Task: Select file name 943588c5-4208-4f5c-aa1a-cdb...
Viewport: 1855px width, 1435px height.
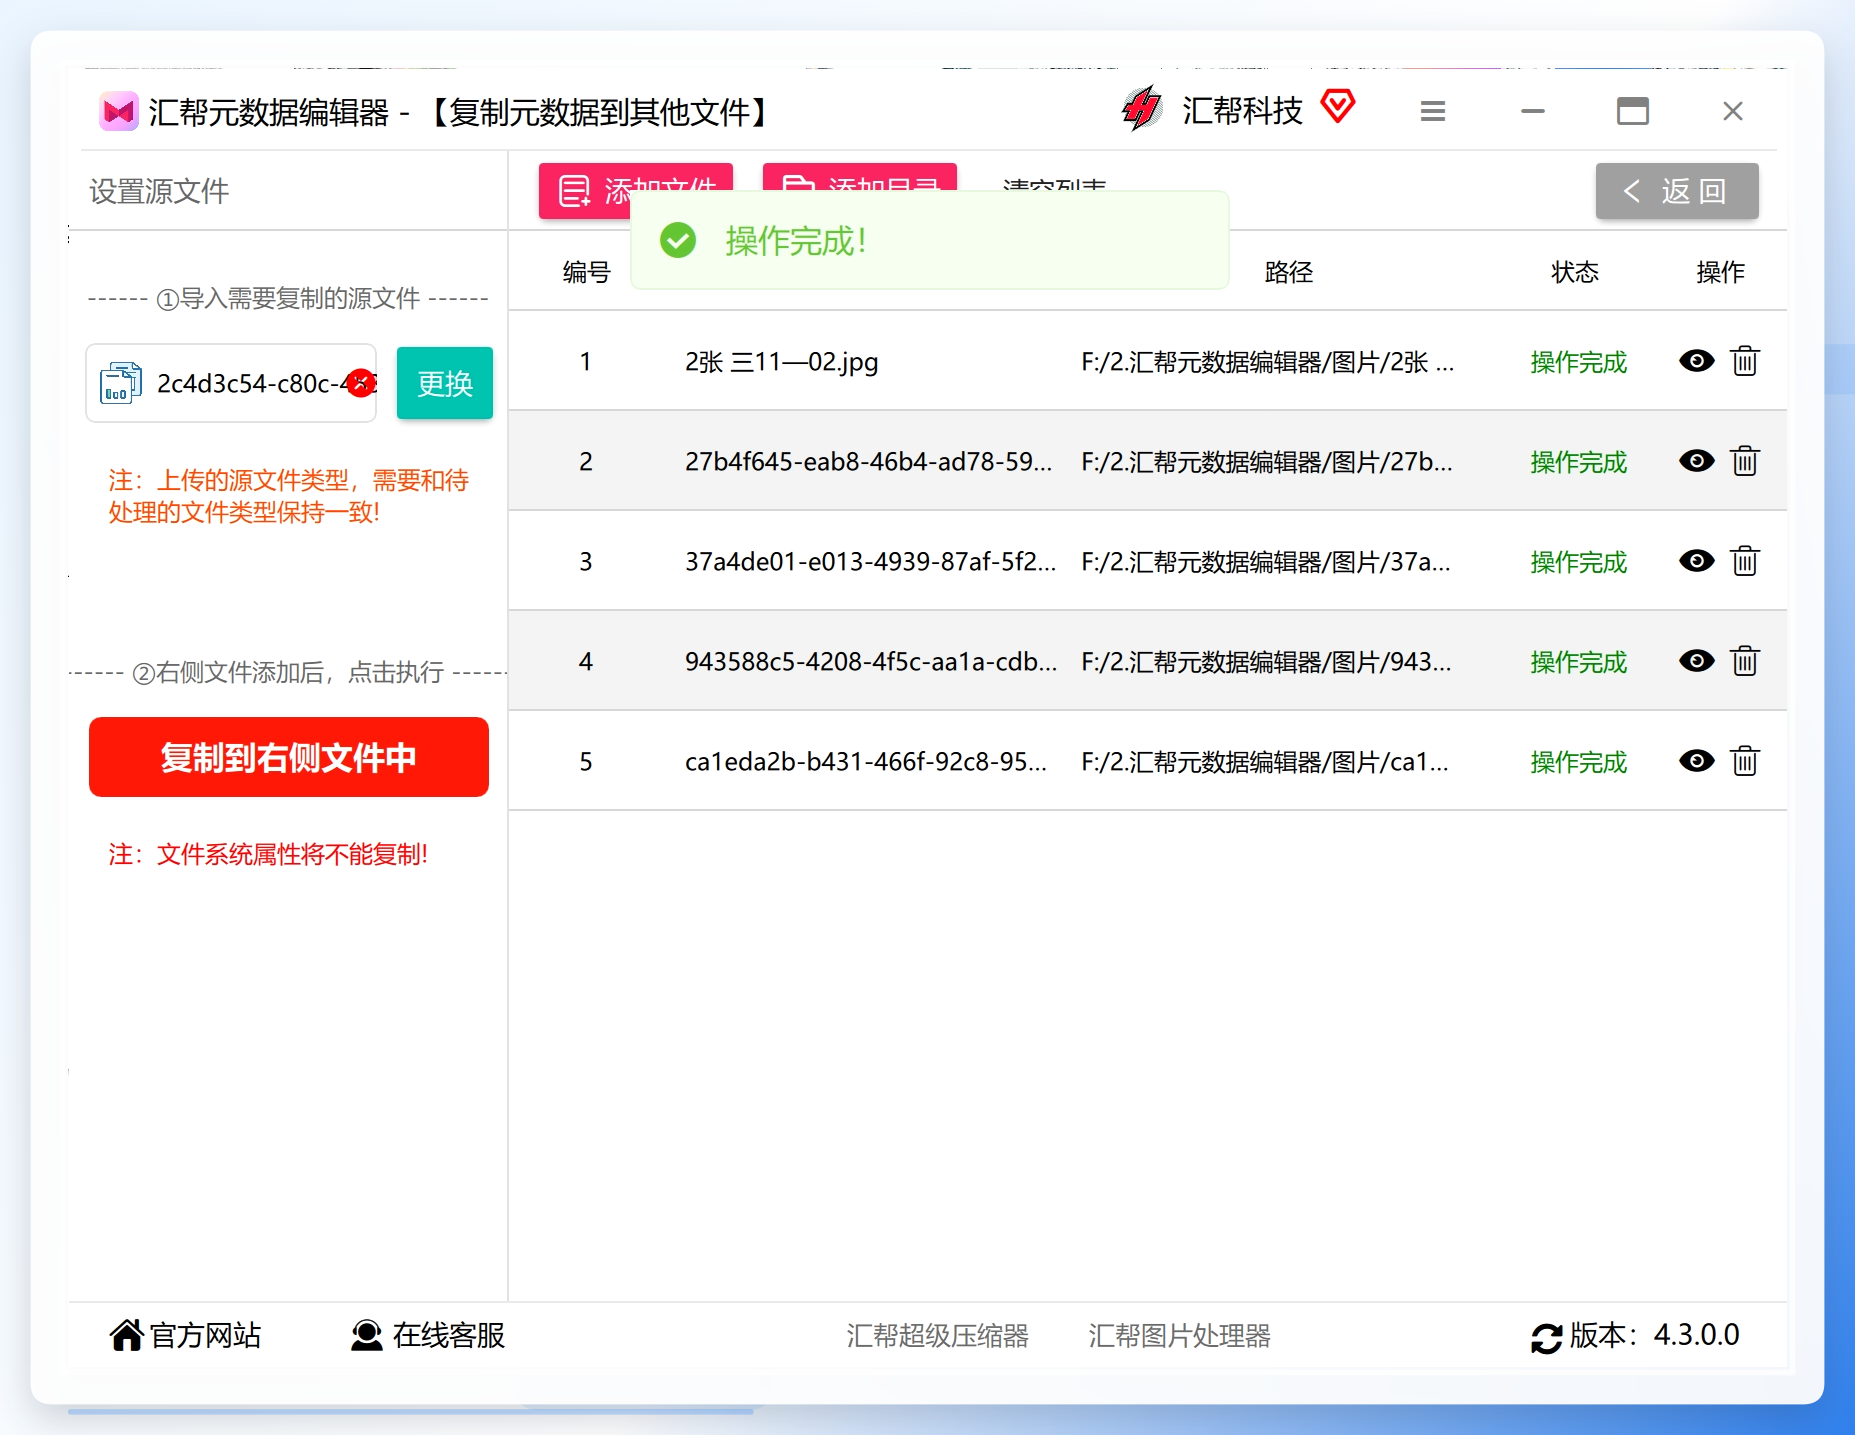Action: [x=871, y=662]
